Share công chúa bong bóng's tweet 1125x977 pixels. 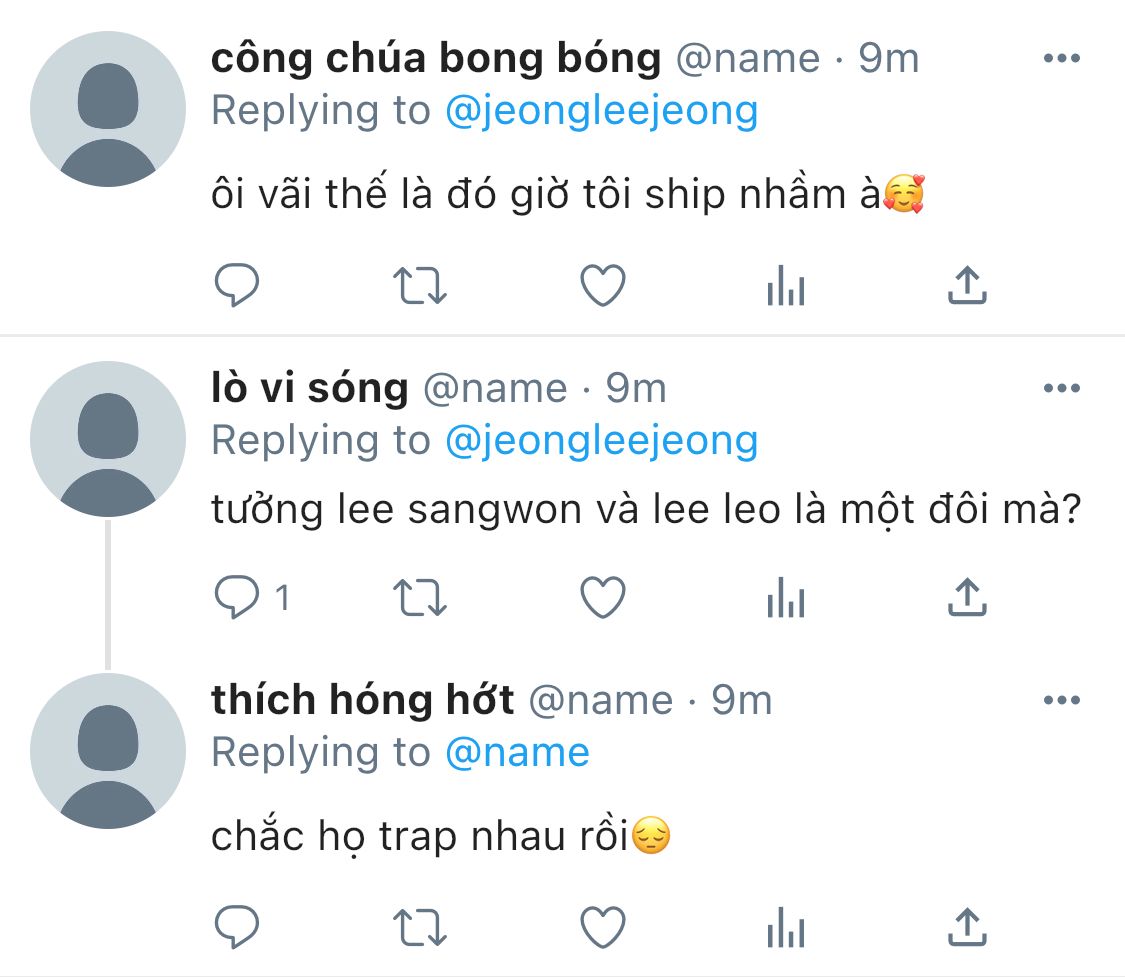coord(967,287)
